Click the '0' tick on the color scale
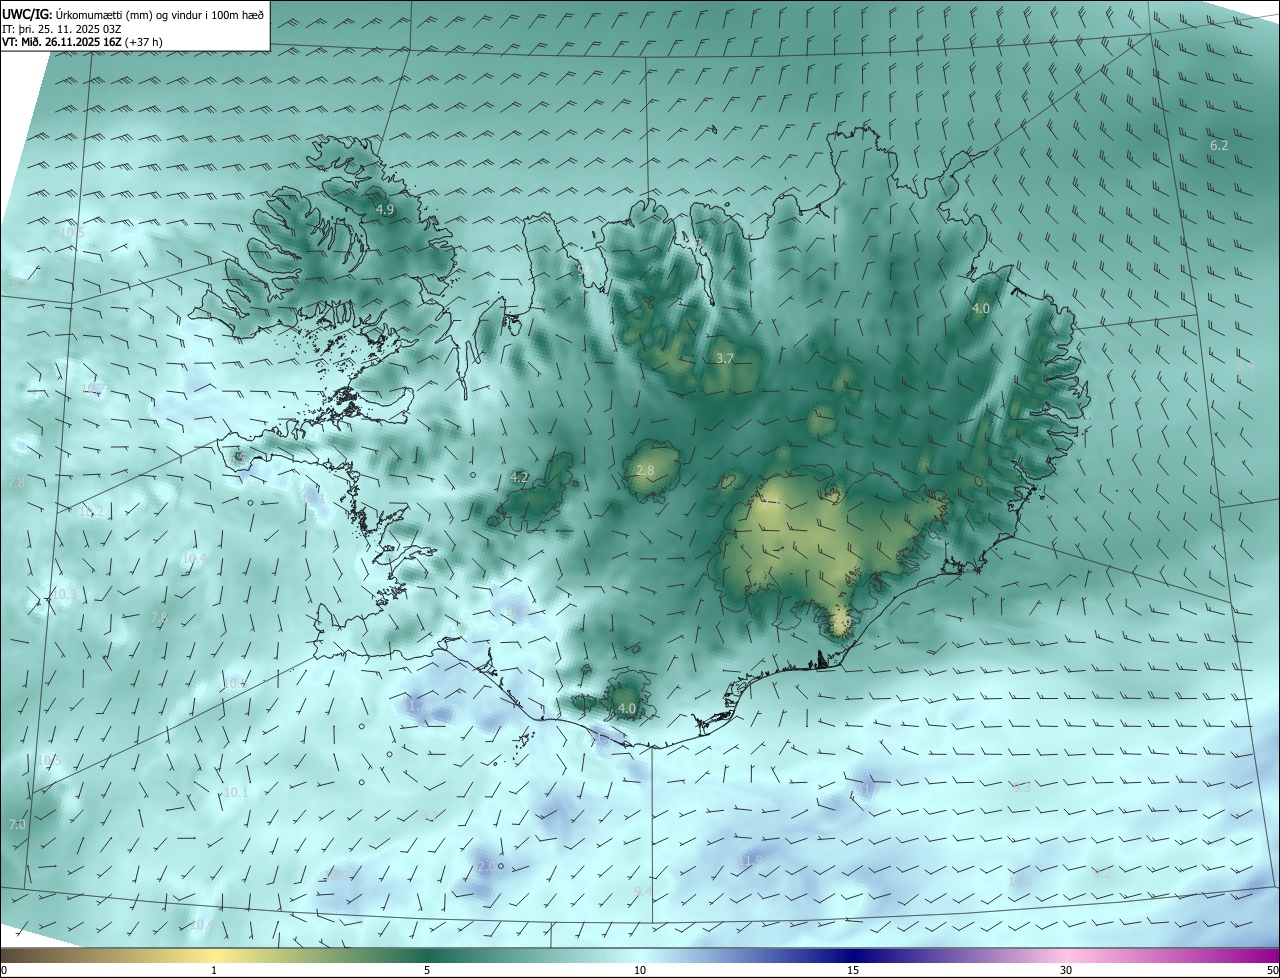This screenshot has width=1280, height=978. (x=4, y=971)
